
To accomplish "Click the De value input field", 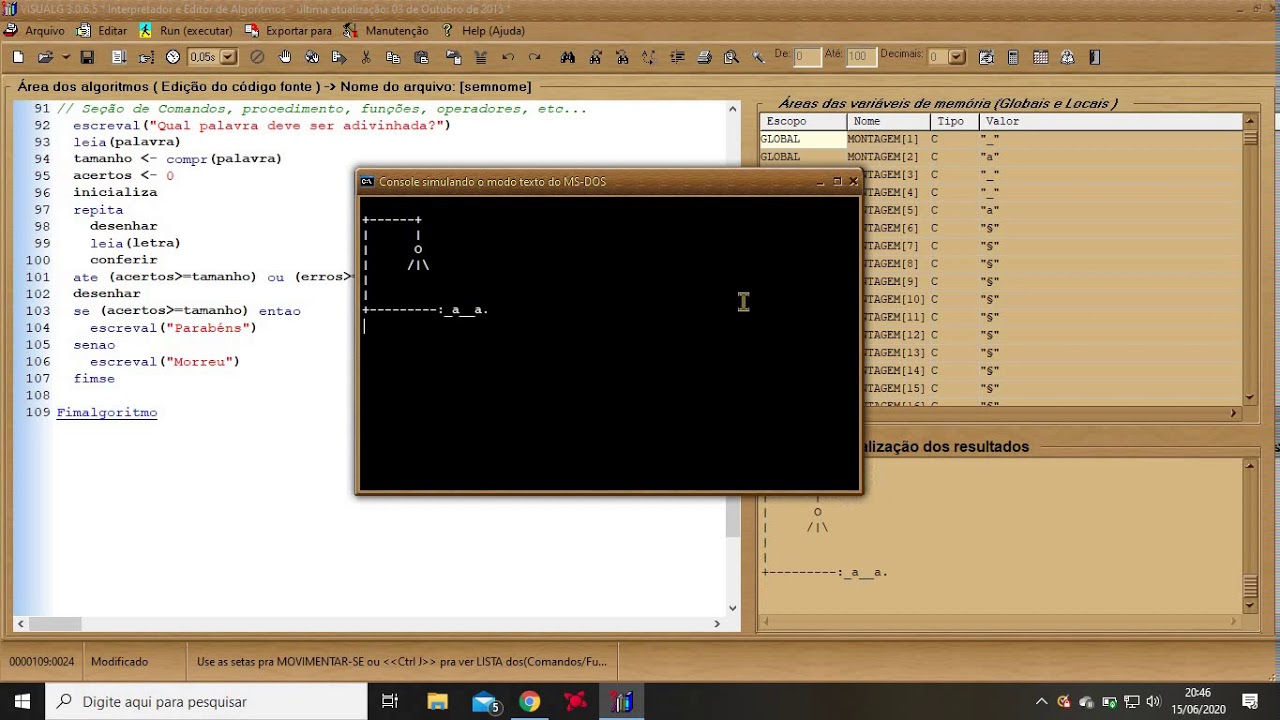I will pos(807,57).
